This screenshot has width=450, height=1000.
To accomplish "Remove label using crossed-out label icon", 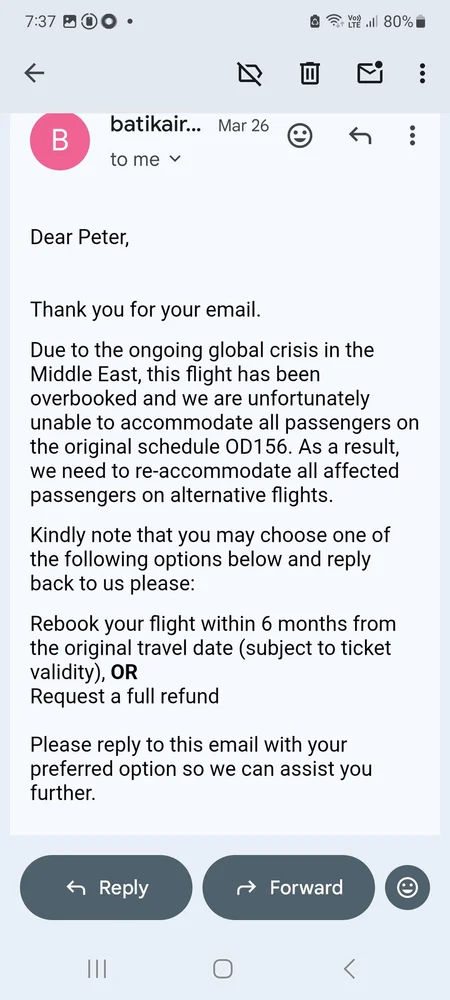I will tap(250, 74).
